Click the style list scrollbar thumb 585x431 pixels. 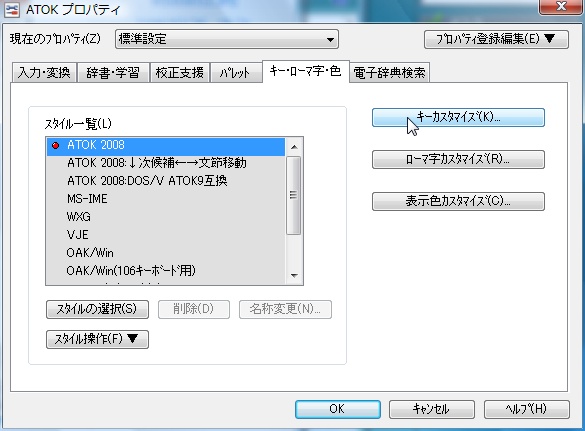pos(294,196)
